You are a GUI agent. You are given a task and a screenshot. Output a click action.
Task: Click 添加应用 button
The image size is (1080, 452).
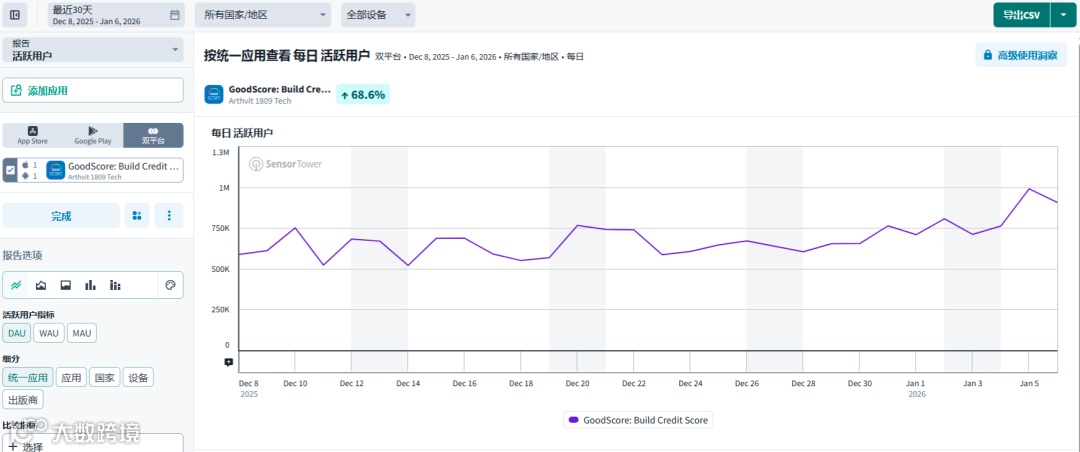[93, 90]
